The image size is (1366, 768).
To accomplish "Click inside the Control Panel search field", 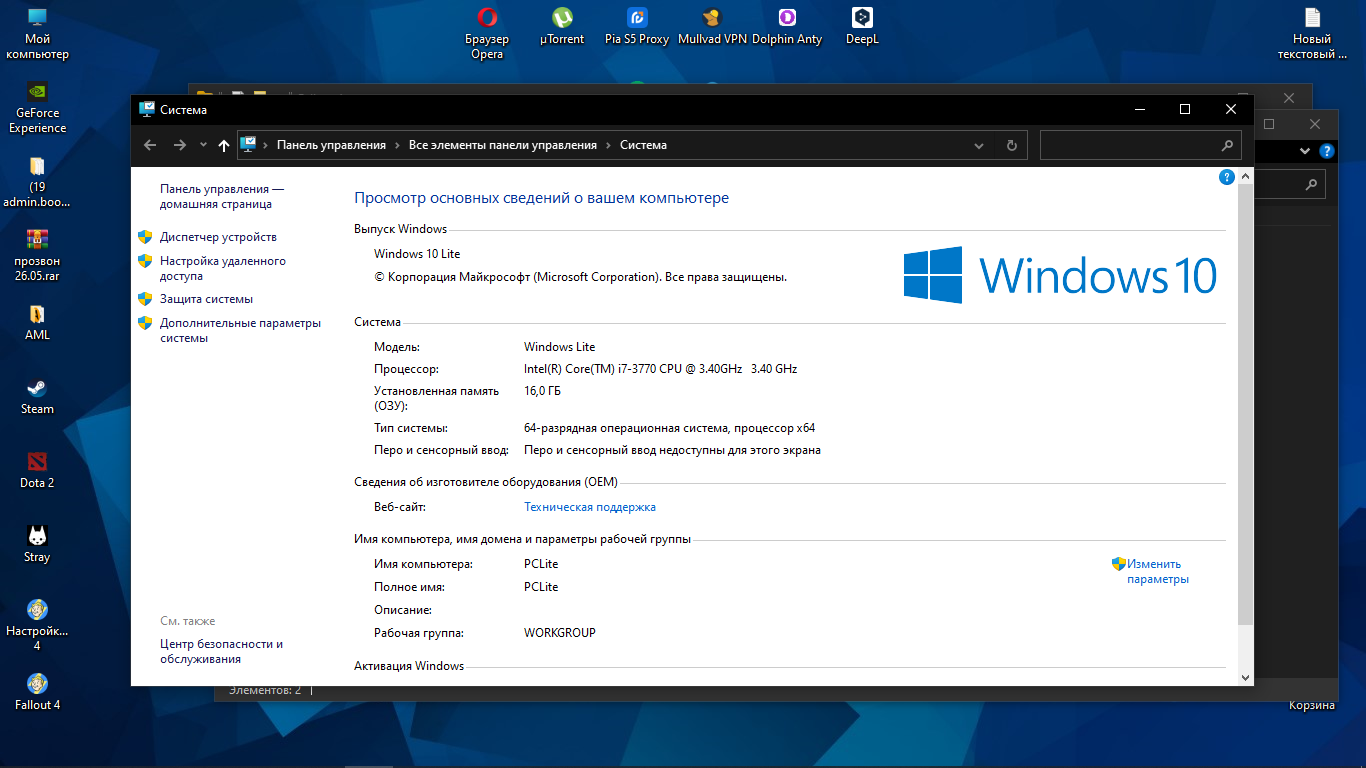I will (1130, 145).
